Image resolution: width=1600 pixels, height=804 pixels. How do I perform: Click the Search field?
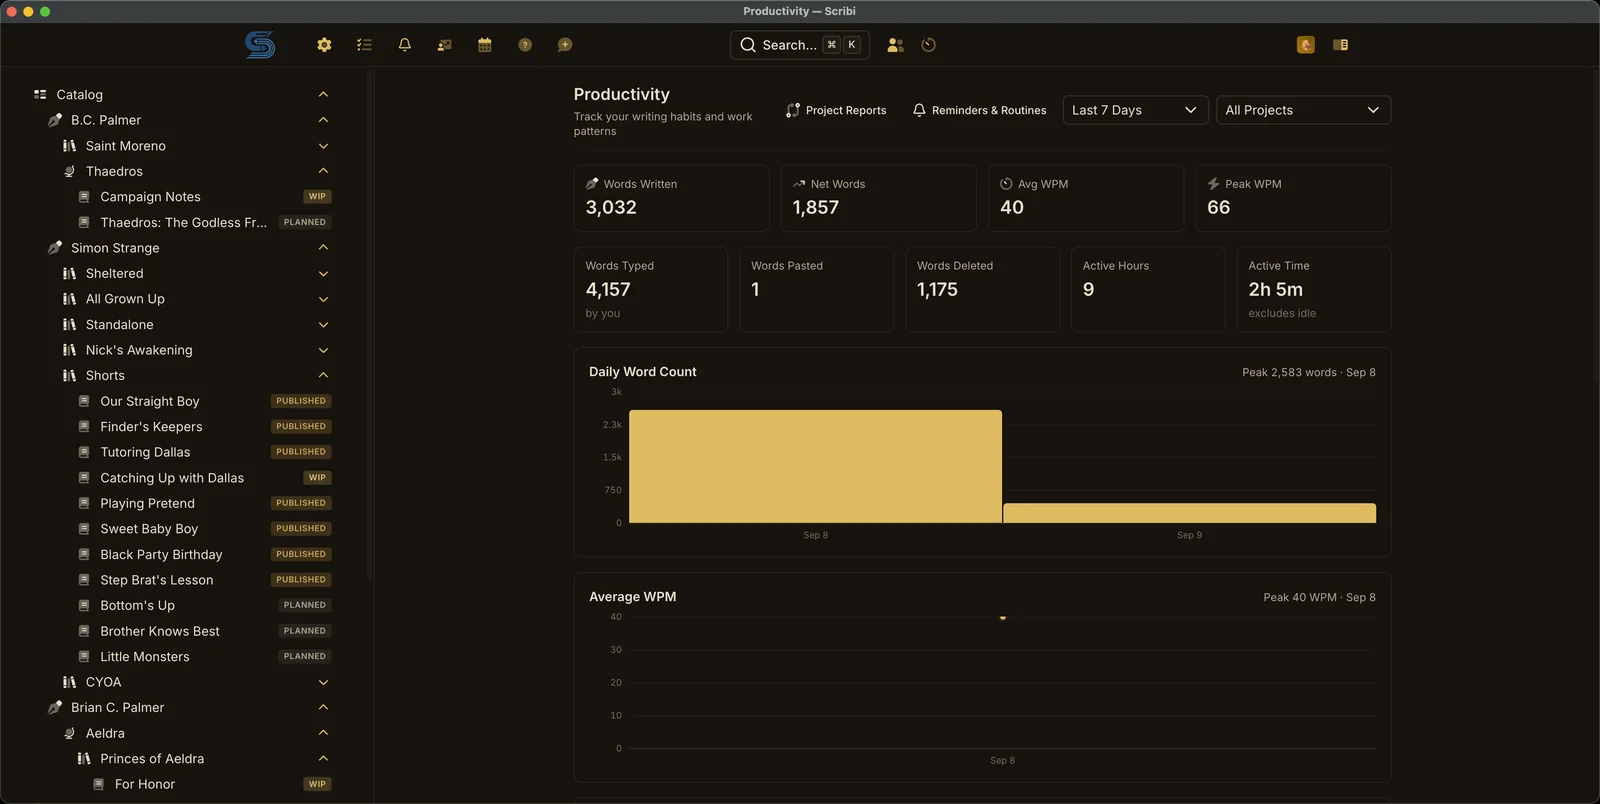[800, 45]
